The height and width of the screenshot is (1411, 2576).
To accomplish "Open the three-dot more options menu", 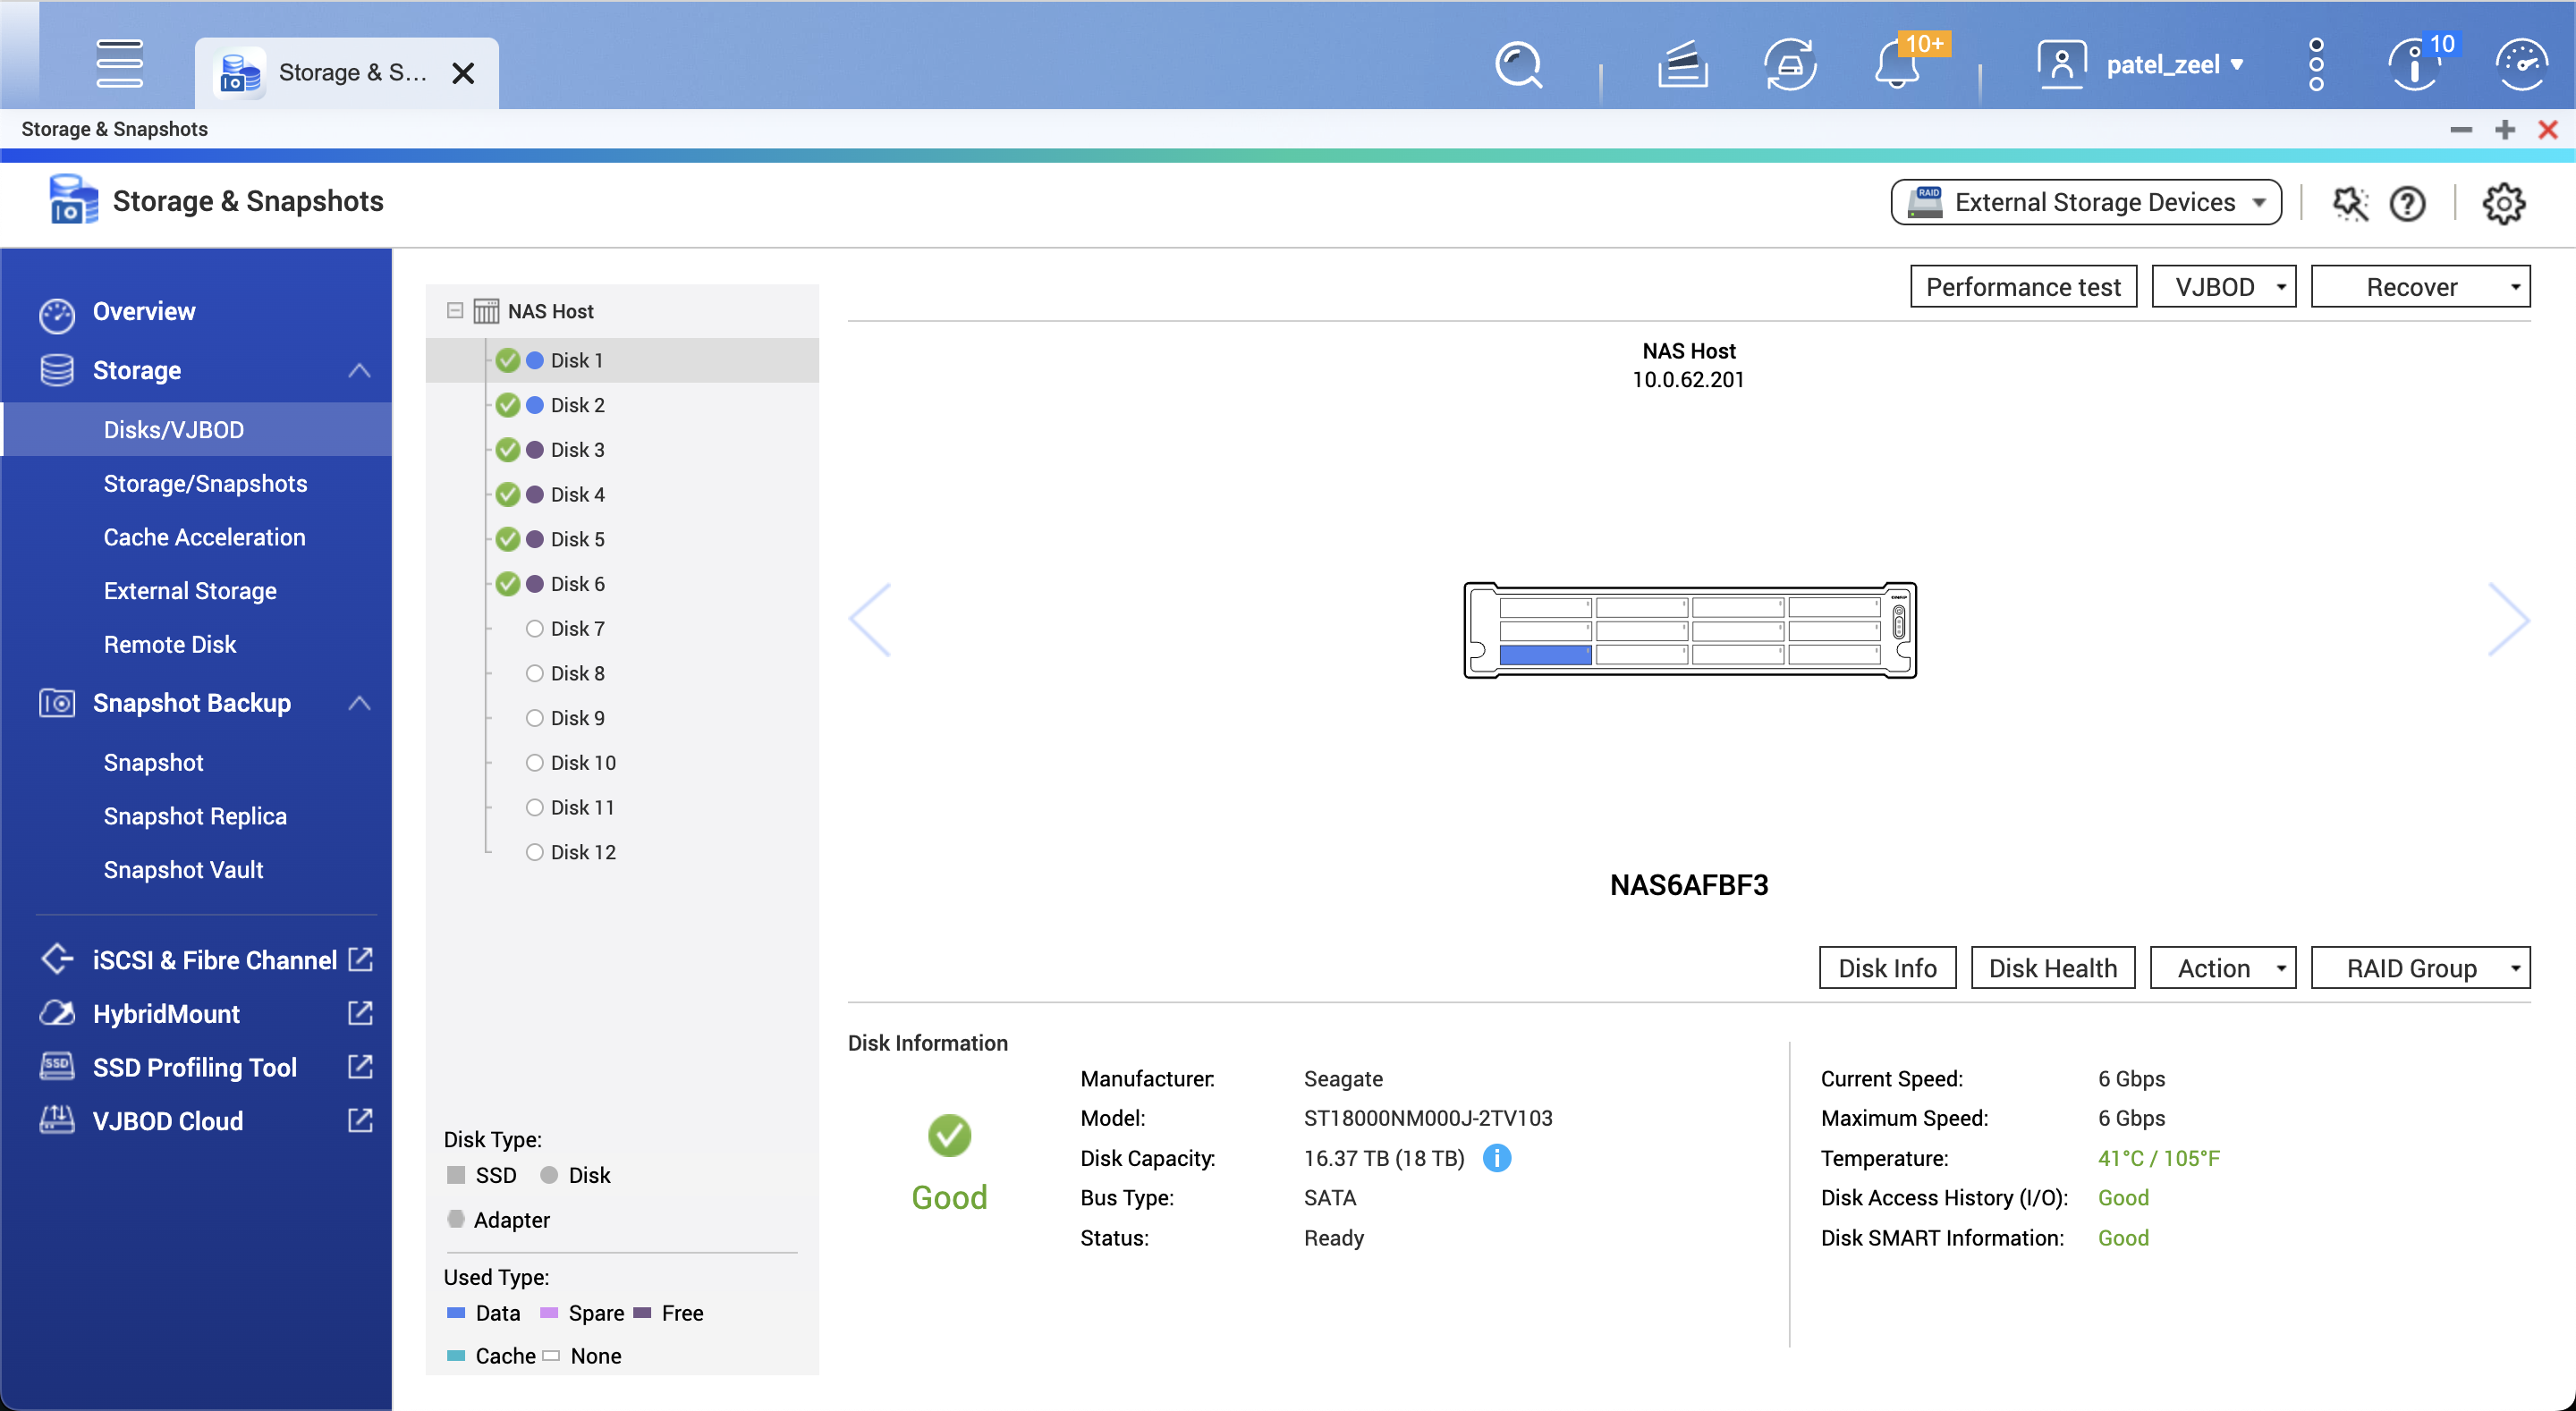I will pos(2316,65).
